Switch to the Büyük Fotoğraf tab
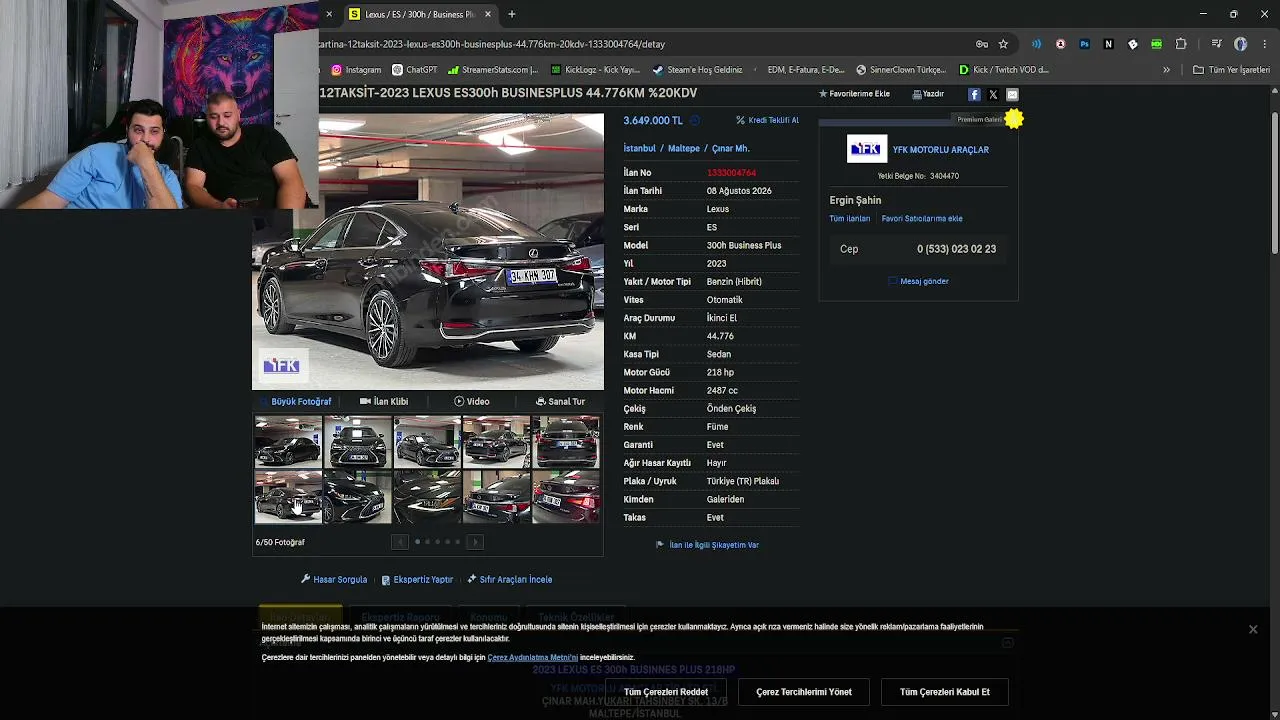The height and width of the screenshot is (720, 1280). click(297, 402)
